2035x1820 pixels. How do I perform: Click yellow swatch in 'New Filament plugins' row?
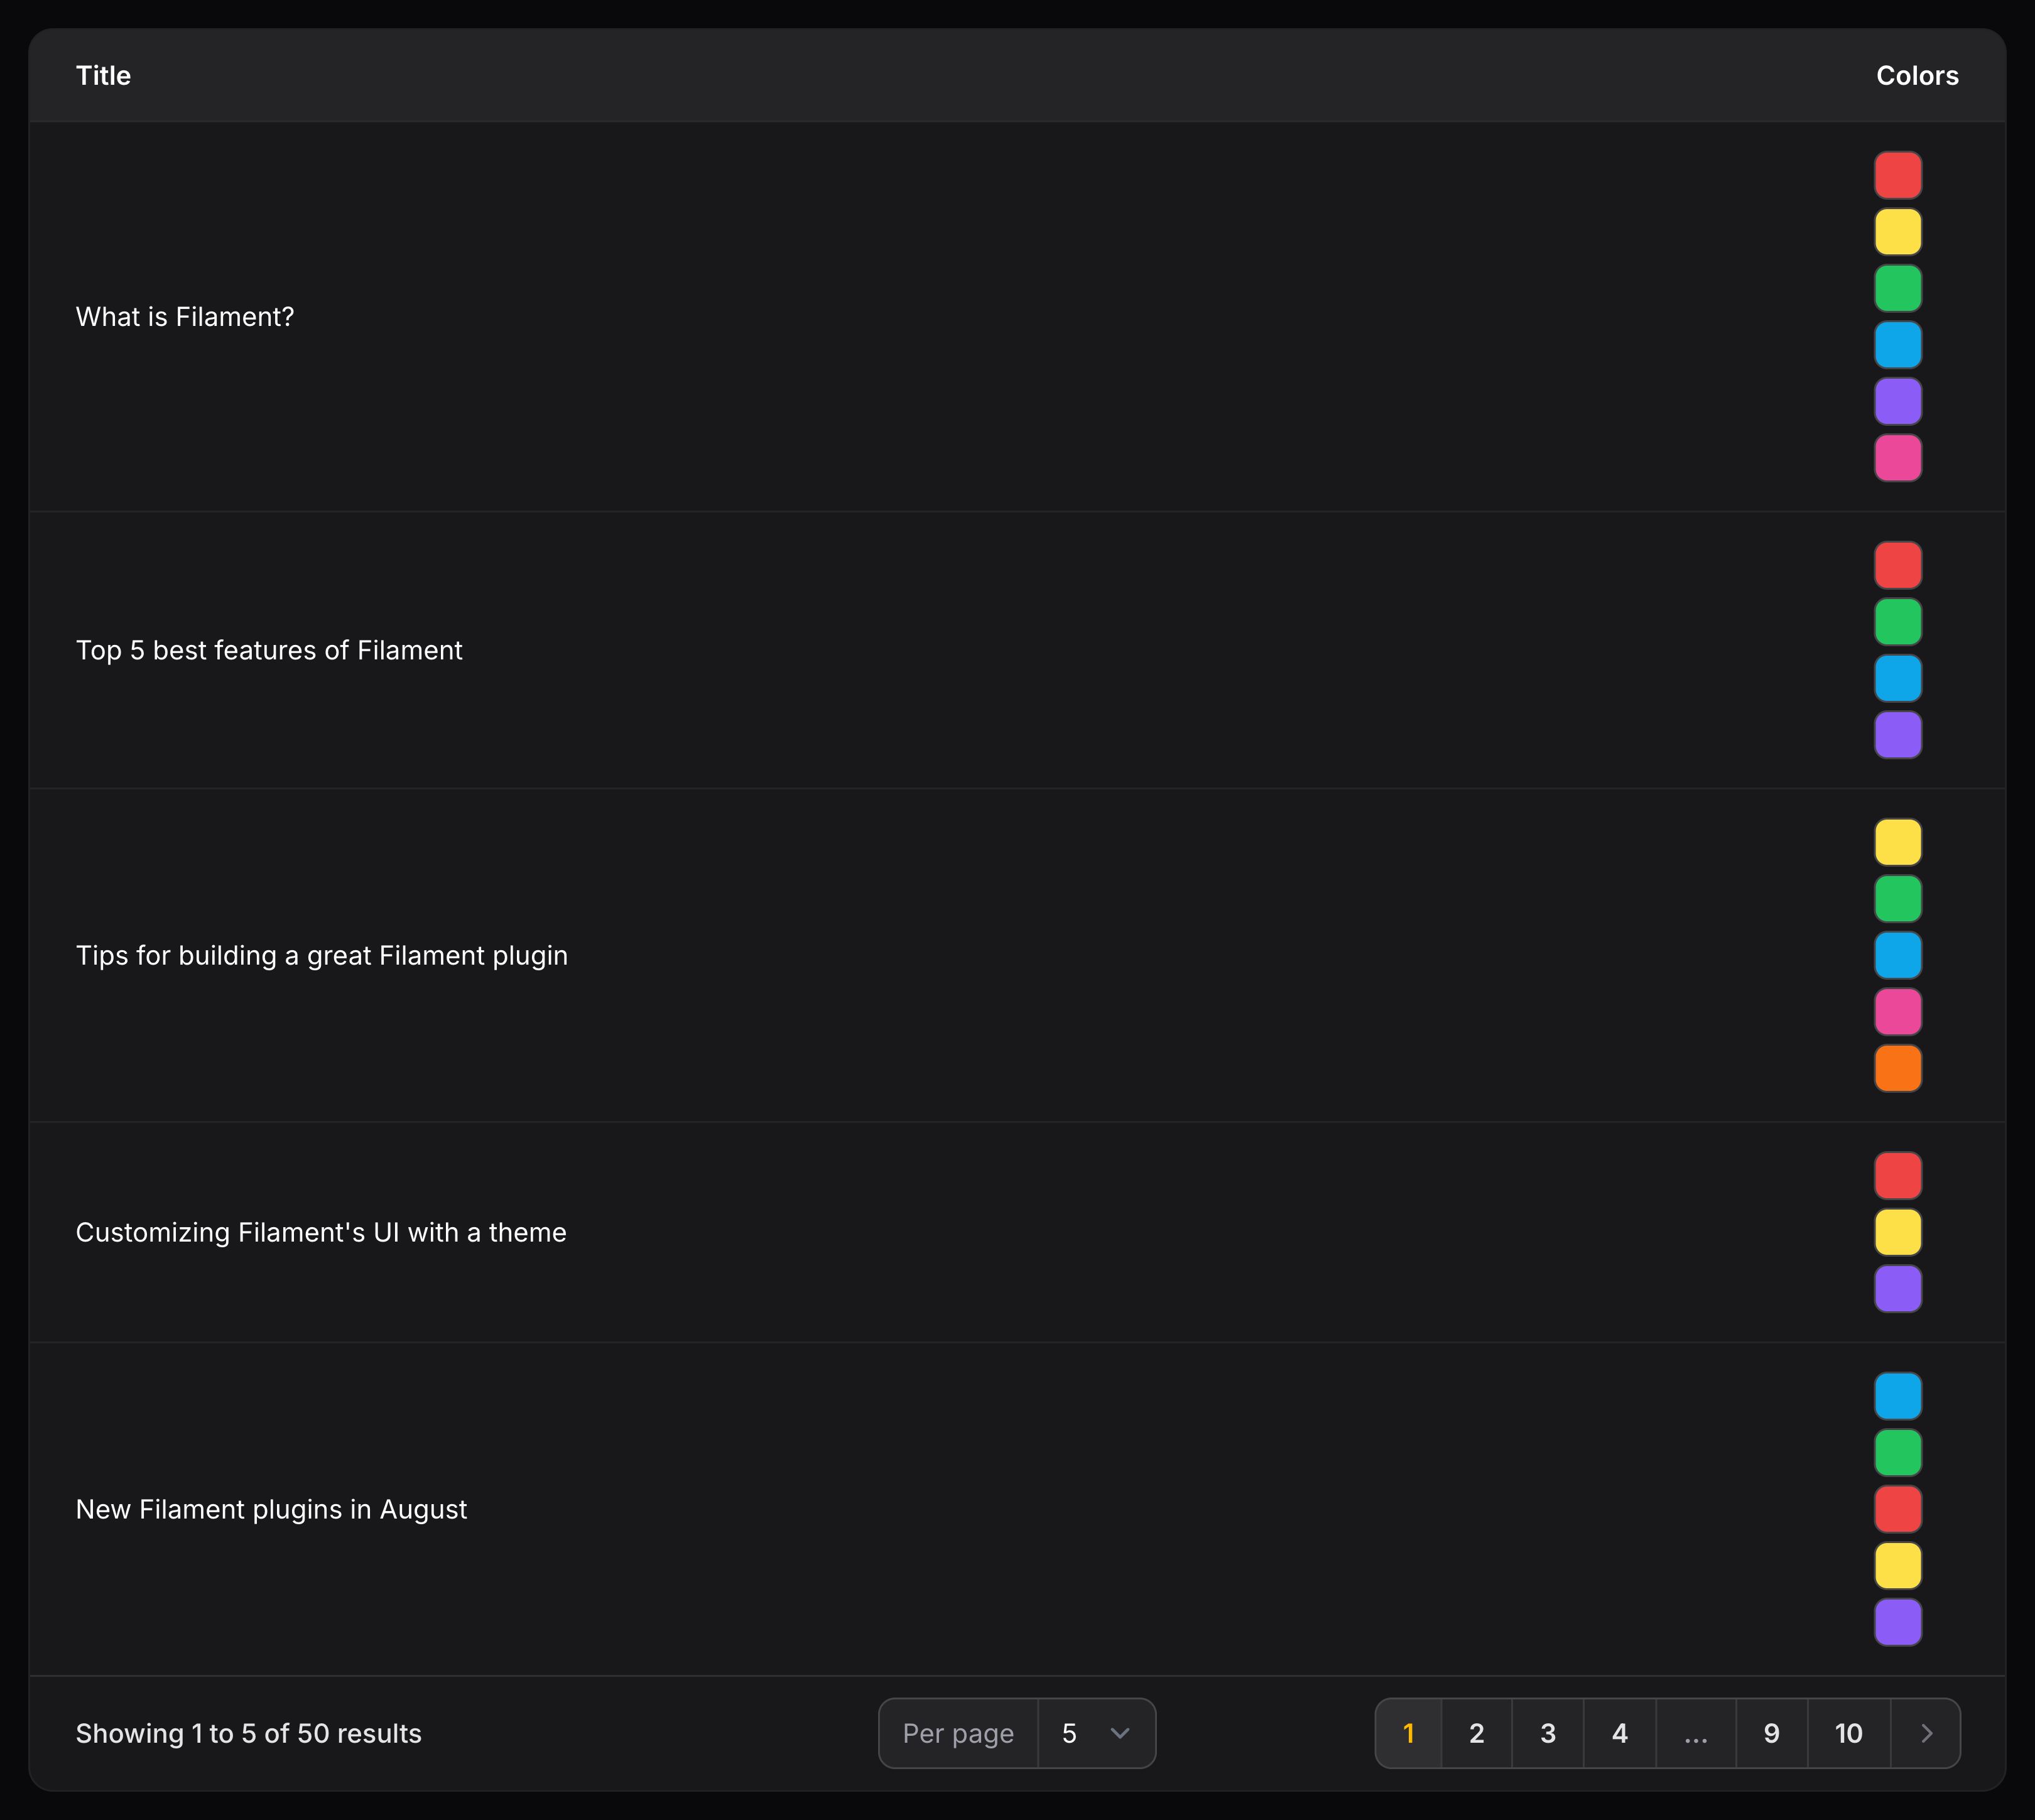coord(1898,1566)
